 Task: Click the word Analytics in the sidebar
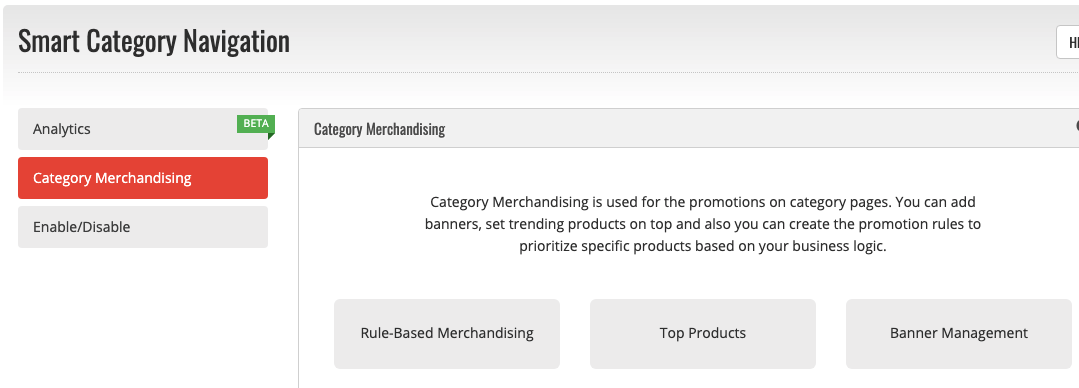click(61, 129)
